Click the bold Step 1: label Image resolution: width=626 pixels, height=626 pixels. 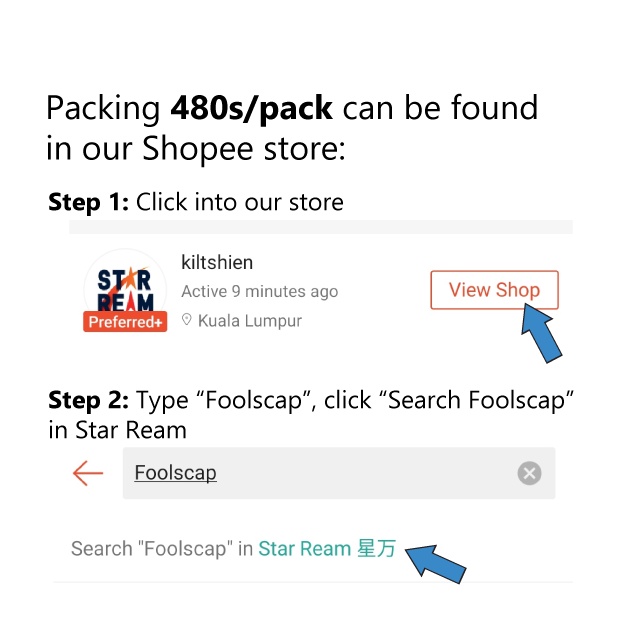(88, 202)
